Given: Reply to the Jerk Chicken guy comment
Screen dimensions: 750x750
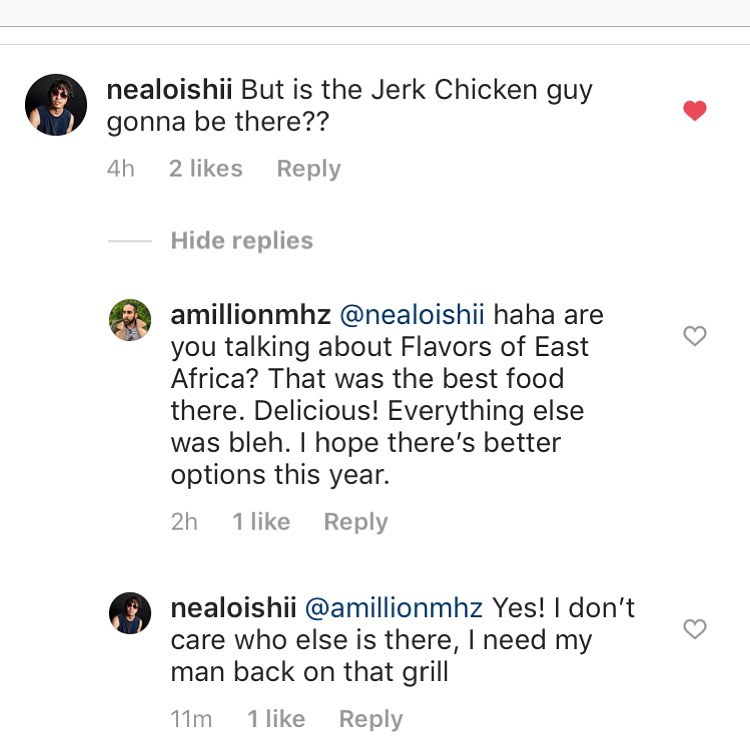Looking at the screenshot, I should point(308,169).
